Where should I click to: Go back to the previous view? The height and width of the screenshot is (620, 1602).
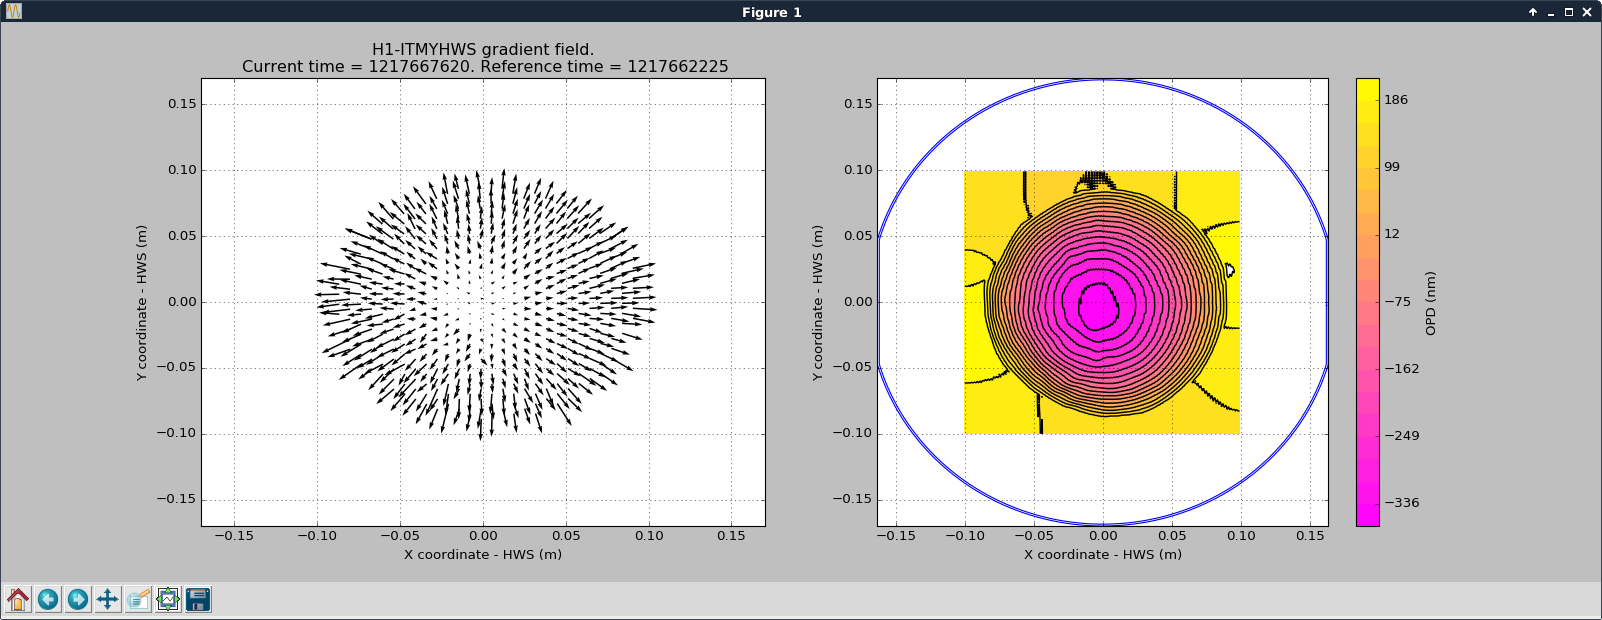pos(48,599)
